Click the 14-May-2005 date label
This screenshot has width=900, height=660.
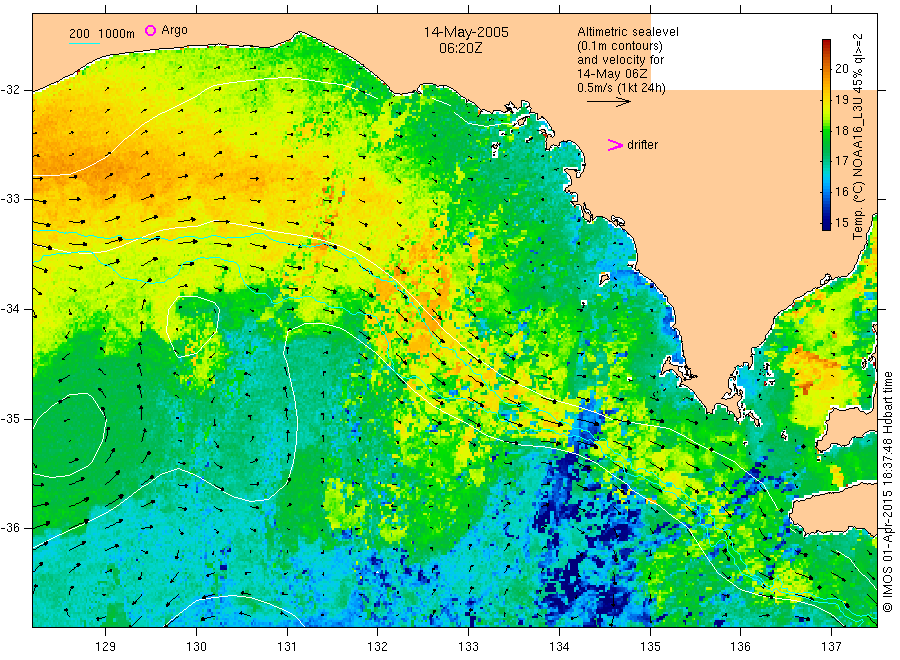466,32
